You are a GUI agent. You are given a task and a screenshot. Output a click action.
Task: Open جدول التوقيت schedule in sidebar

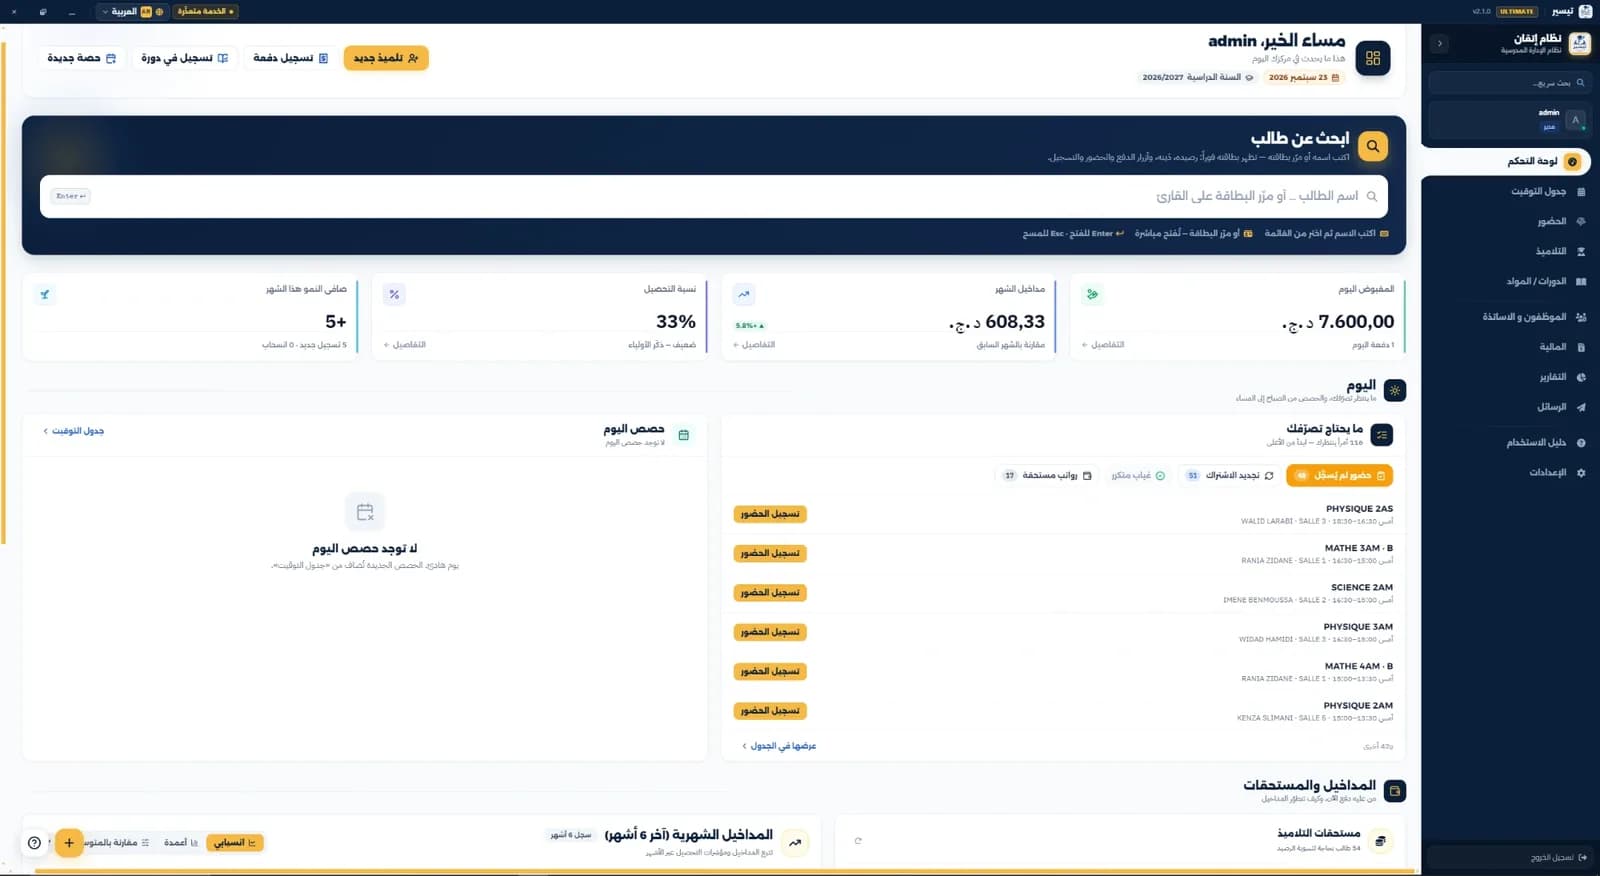tap(1510, 191)
